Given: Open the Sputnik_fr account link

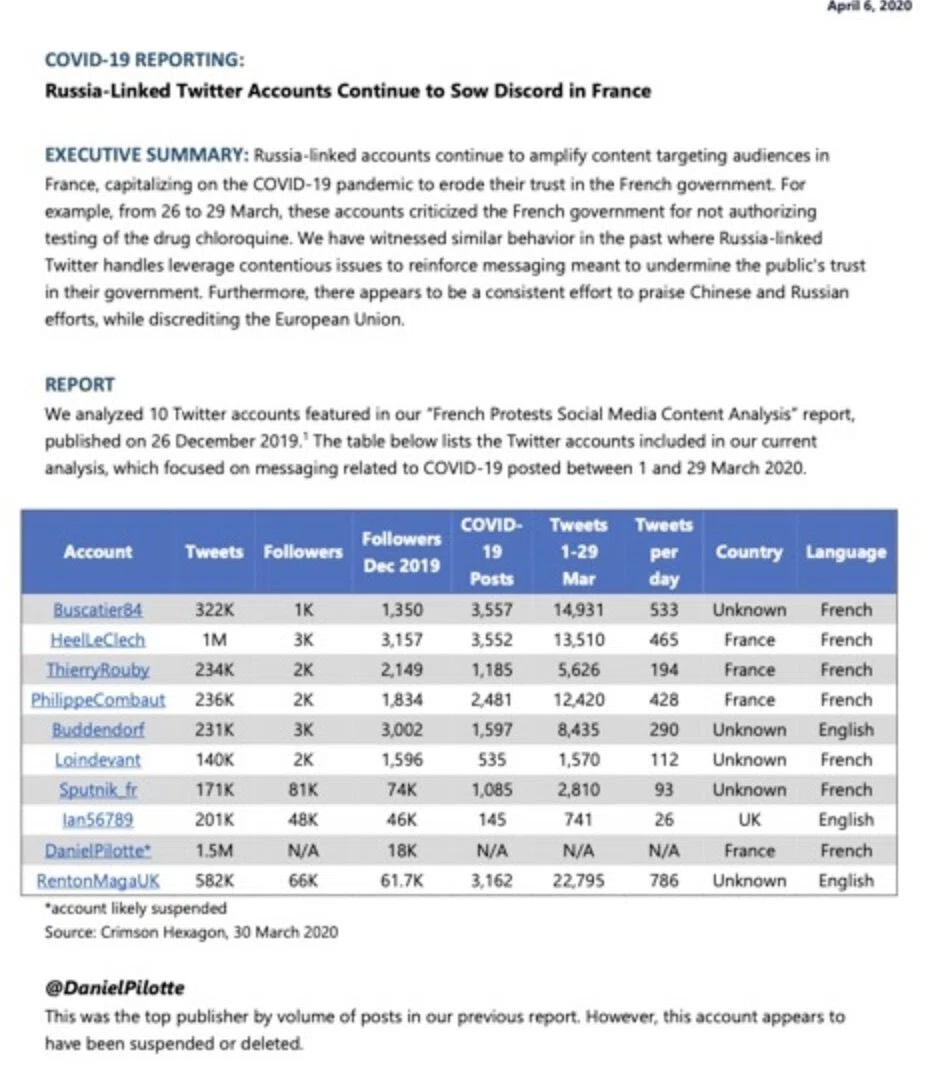Looking at the screenshot, I should pos(98,790).
